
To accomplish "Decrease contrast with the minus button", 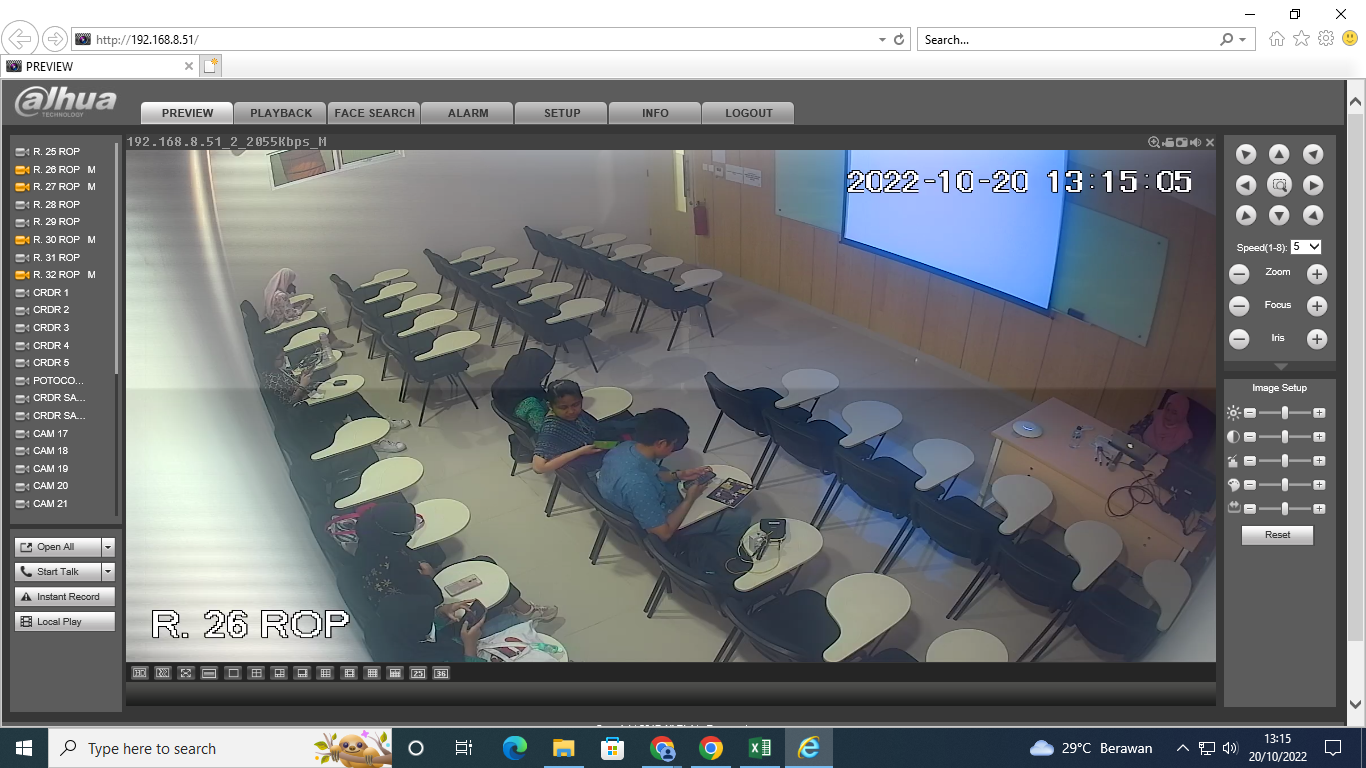I will coord(1250,437).
